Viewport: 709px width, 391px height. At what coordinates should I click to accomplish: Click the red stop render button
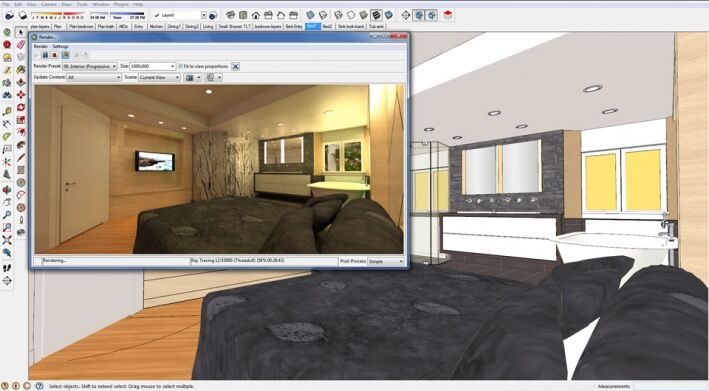tap(54, 55)
